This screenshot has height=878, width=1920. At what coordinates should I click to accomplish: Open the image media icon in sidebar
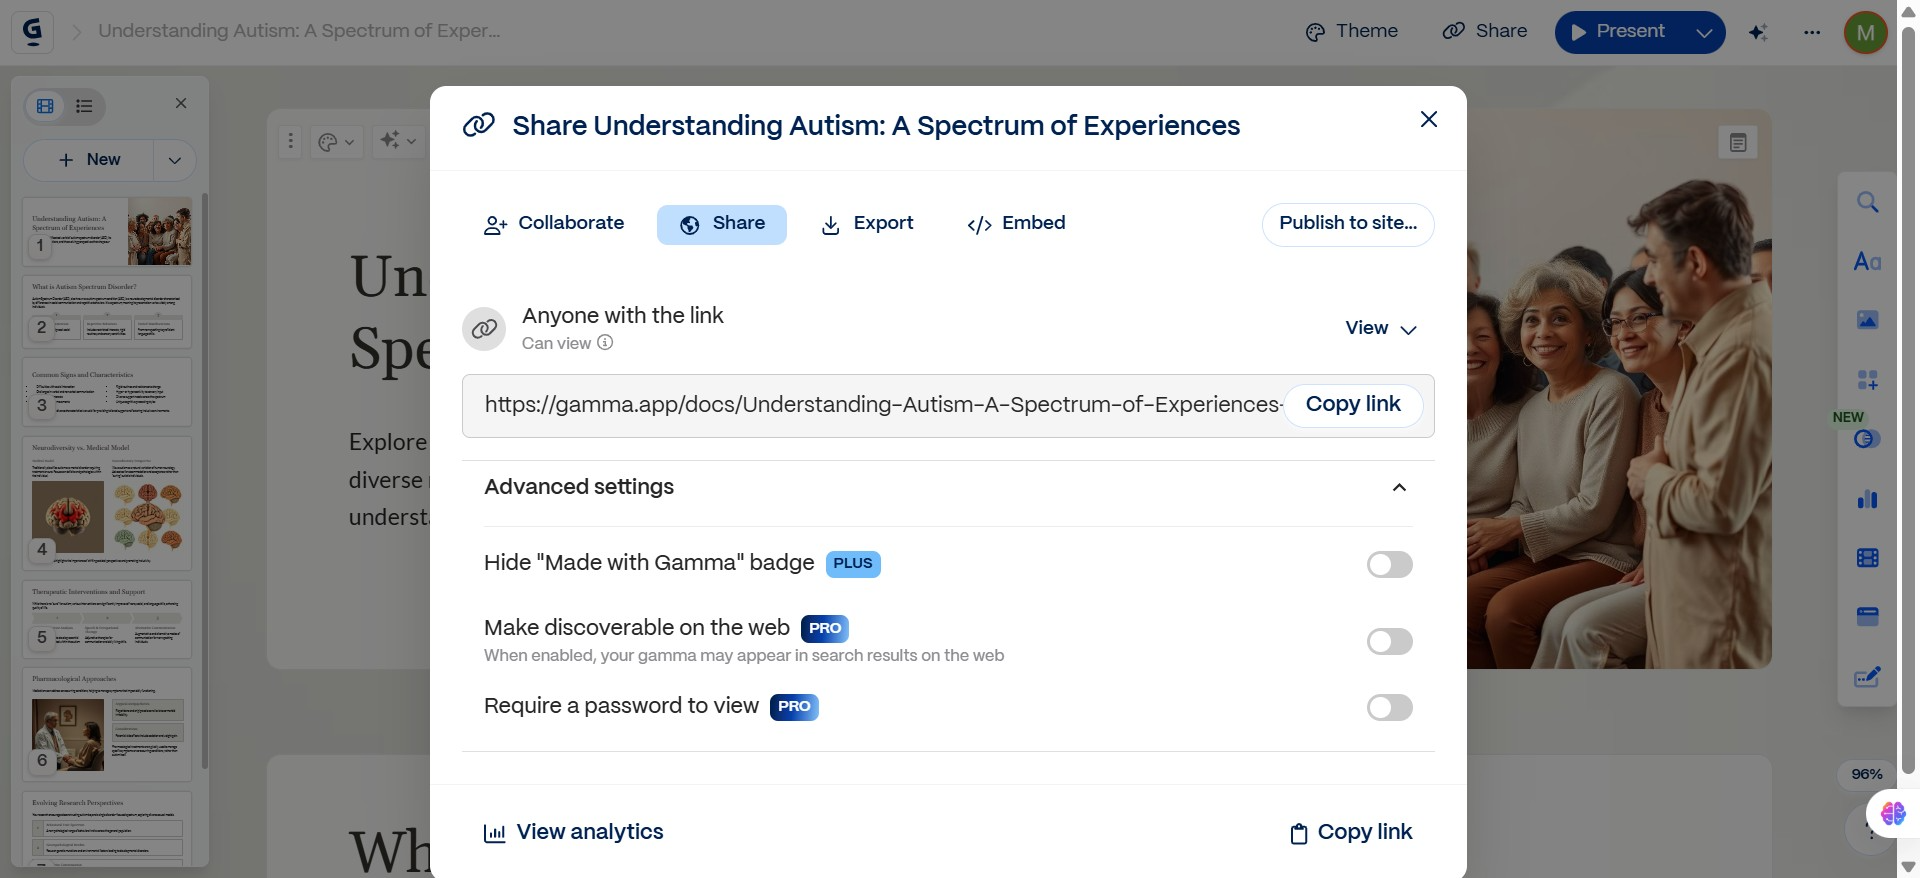[x=1867, y=320]
